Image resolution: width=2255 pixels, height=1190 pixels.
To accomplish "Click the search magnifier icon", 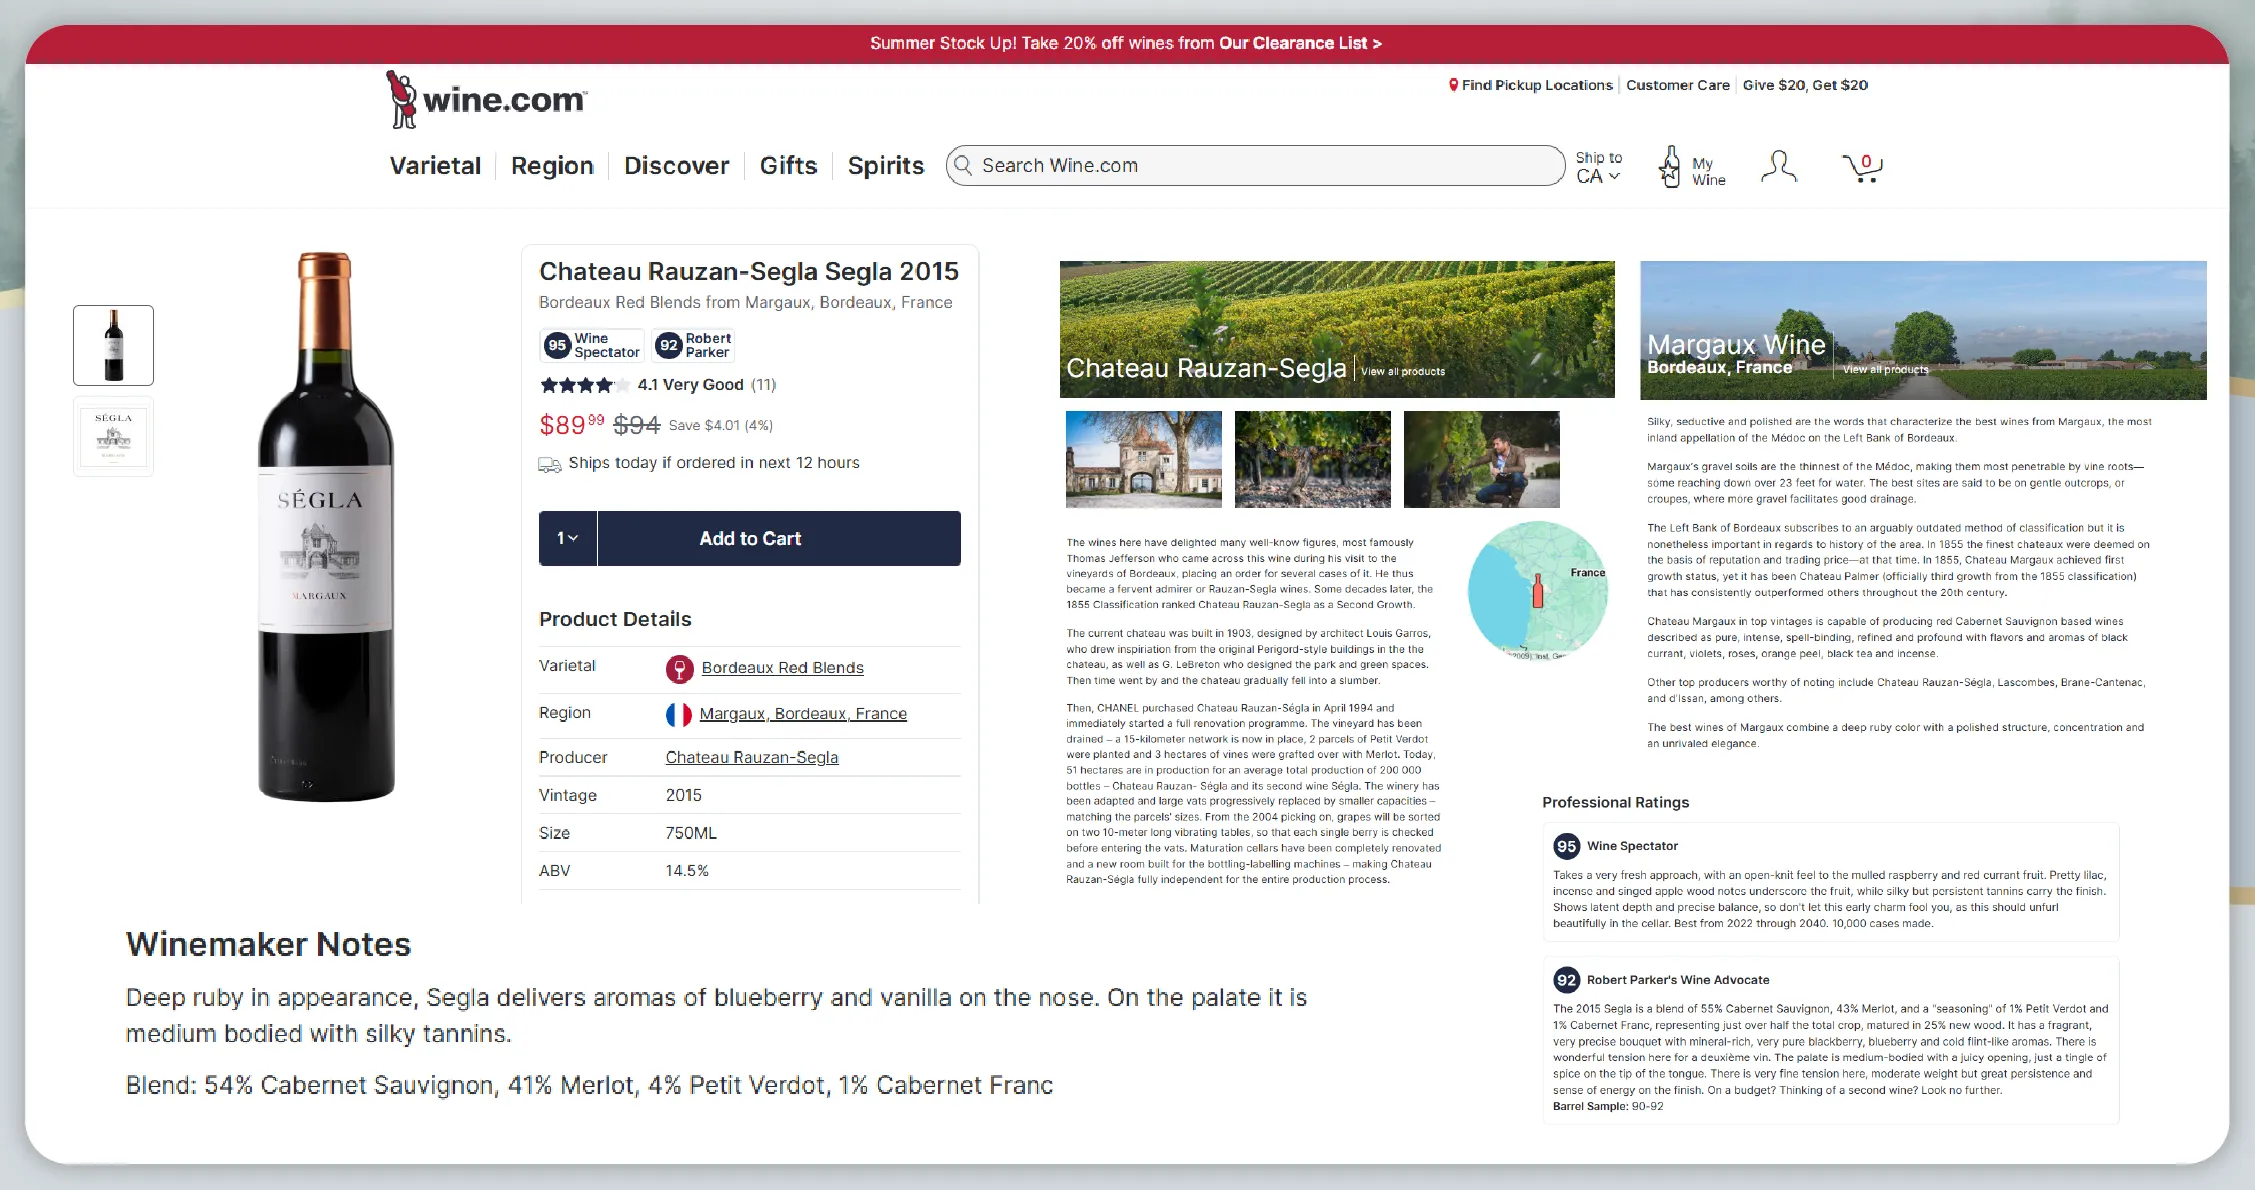I will pyautogui.click(x=963, y=165).
